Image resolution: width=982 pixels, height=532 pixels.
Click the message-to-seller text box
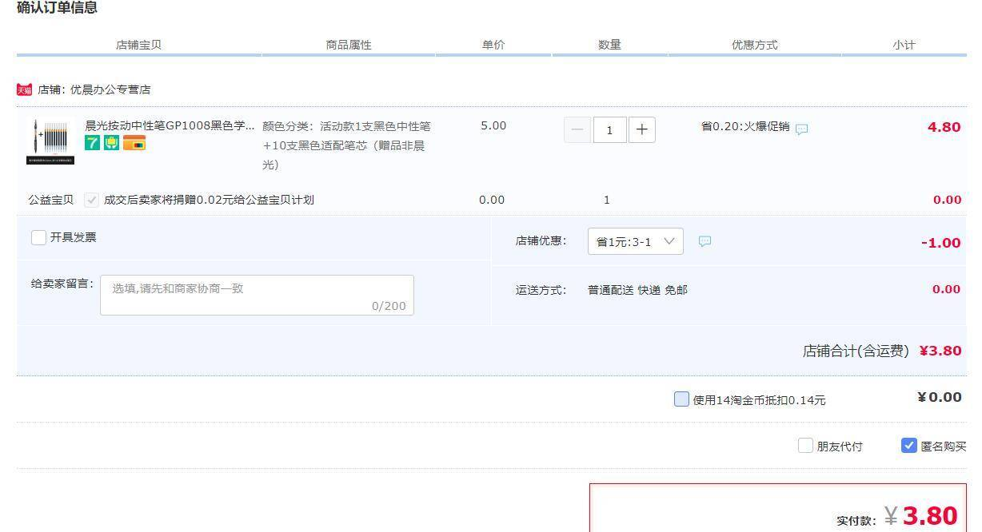(x=257, y=295)
